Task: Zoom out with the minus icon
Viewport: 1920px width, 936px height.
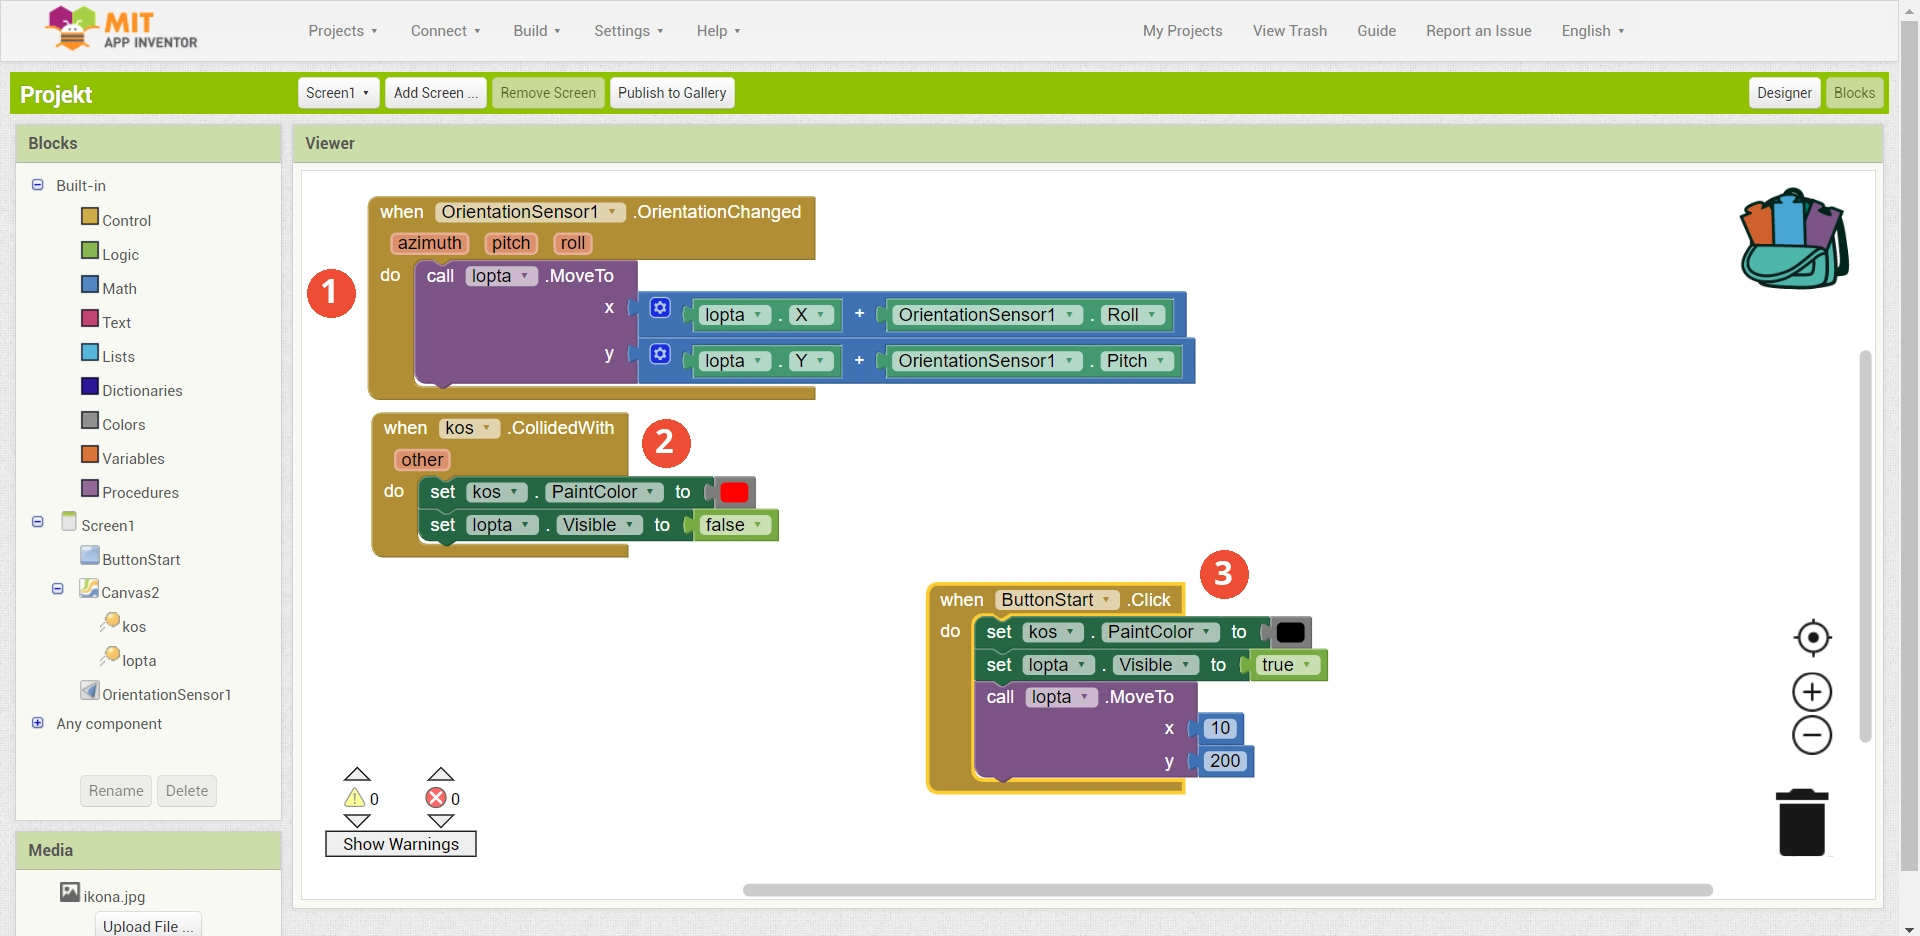Action: [1812, 735]
